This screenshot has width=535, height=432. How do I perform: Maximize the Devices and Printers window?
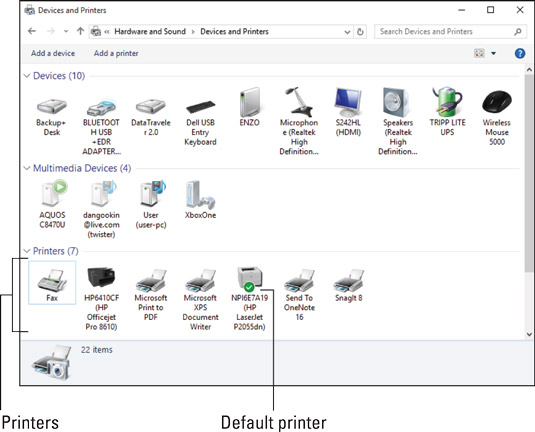click(490, 10)
